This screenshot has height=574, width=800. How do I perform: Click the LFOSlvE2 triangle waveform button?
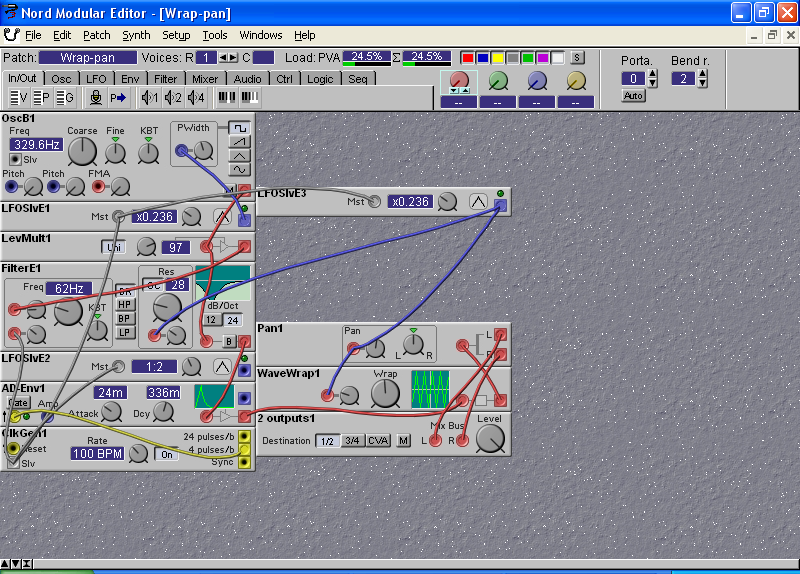pos(222,367)
